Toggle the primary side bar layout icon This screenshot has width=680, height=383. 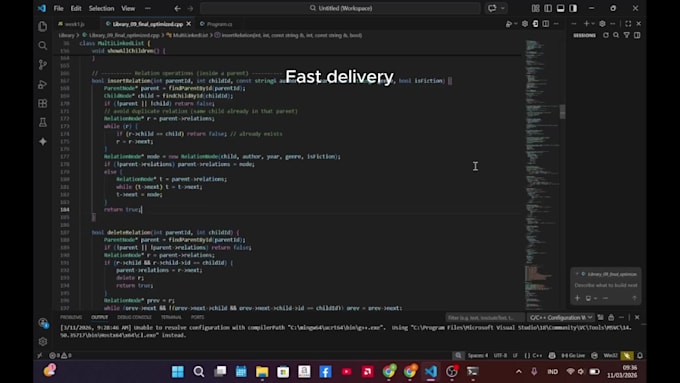548,8
